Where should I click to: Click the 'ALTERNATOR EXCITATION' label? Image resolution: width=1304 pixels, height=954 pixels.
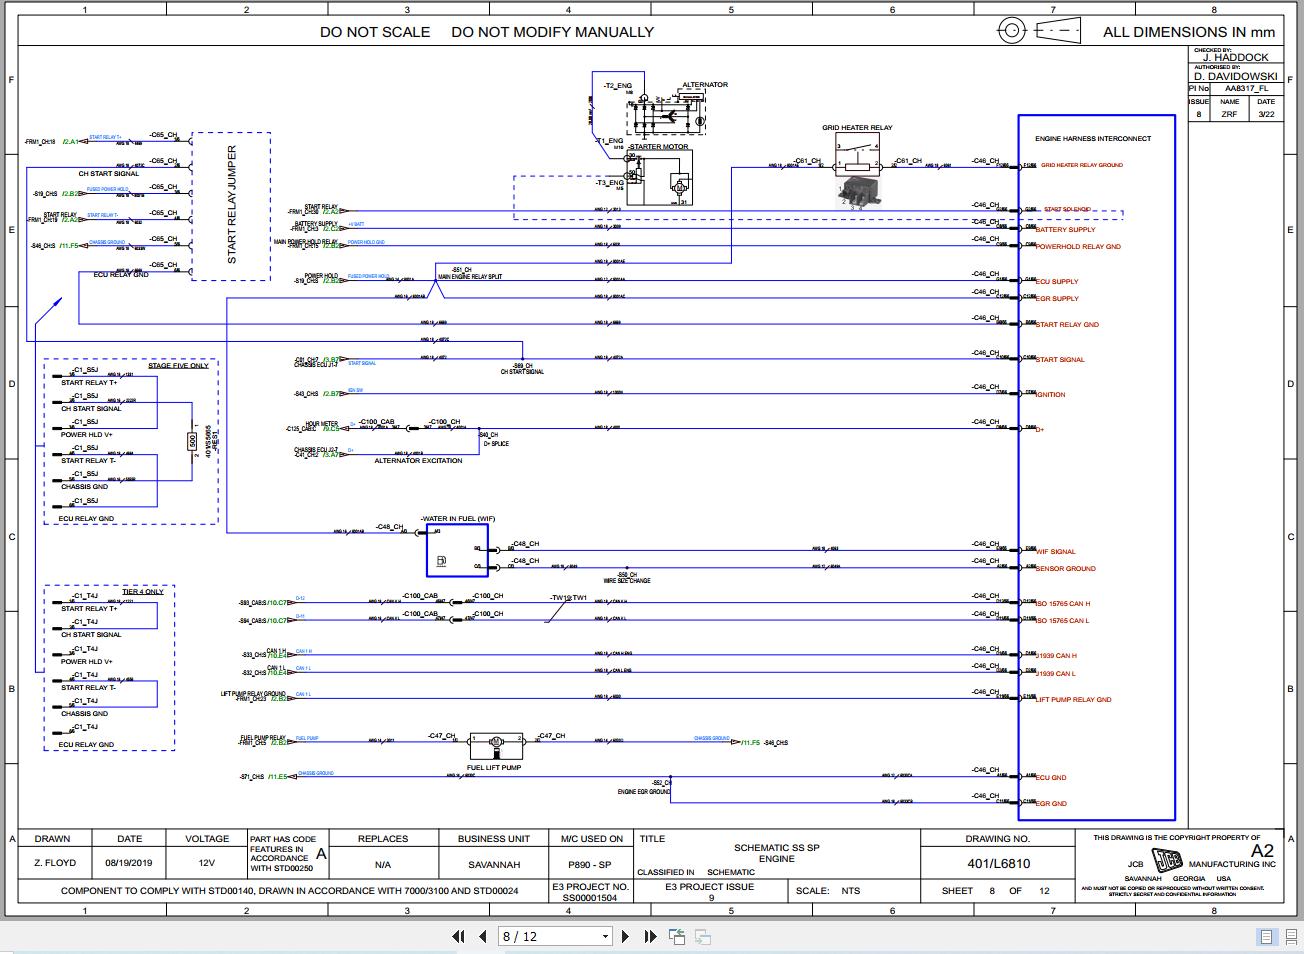(x=418, y=460)
